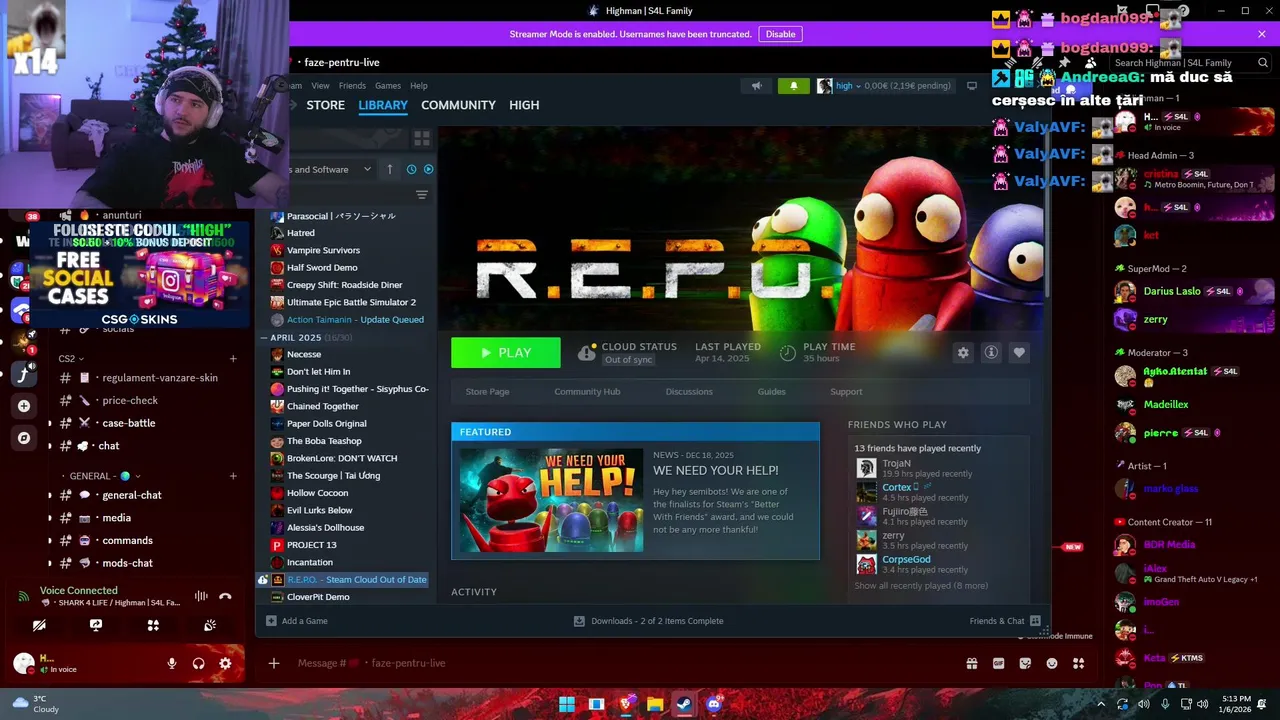Image resolution: width=1280 pixels, height=720 pixels.
Task: Open Steam Downloads status icon
Action: point(579,621)
